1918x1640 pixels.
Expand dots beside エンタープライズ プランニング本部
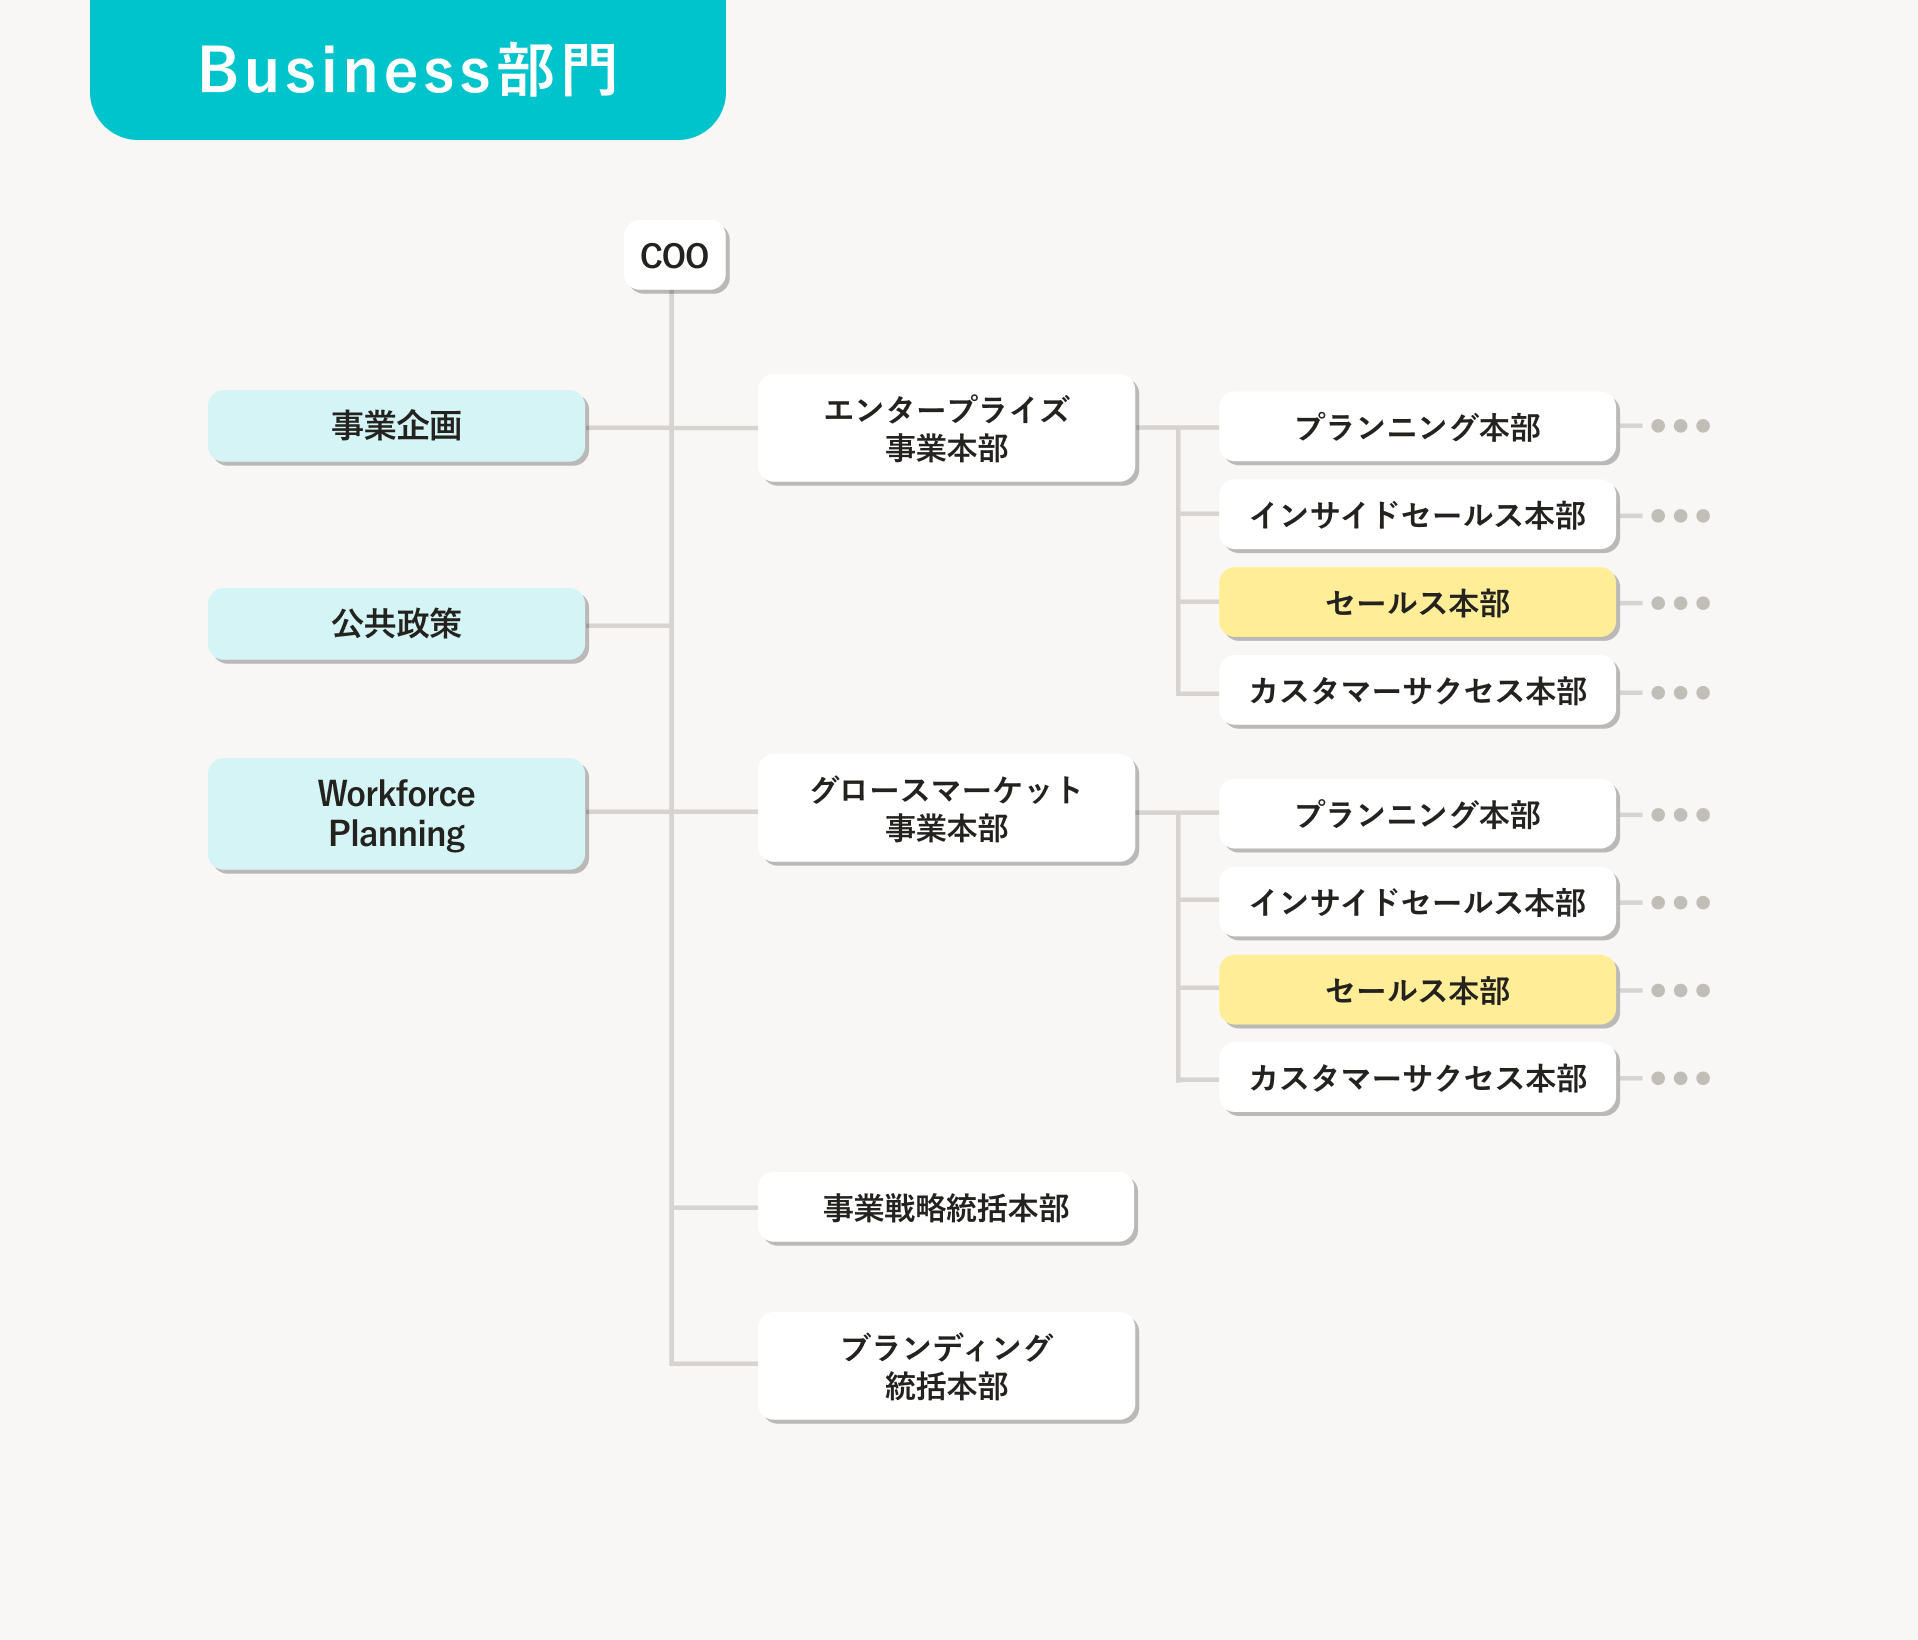(1680, 426)
